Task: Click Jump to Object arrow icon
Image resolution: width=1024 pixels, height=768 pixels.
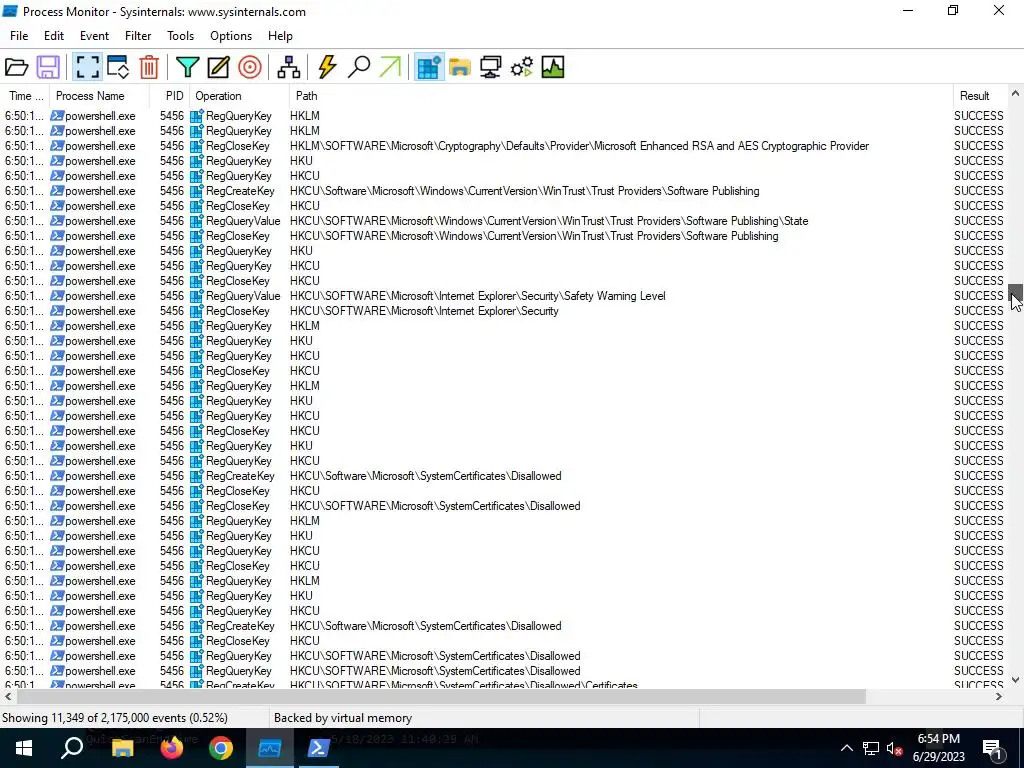Action: tap(390, 67)
